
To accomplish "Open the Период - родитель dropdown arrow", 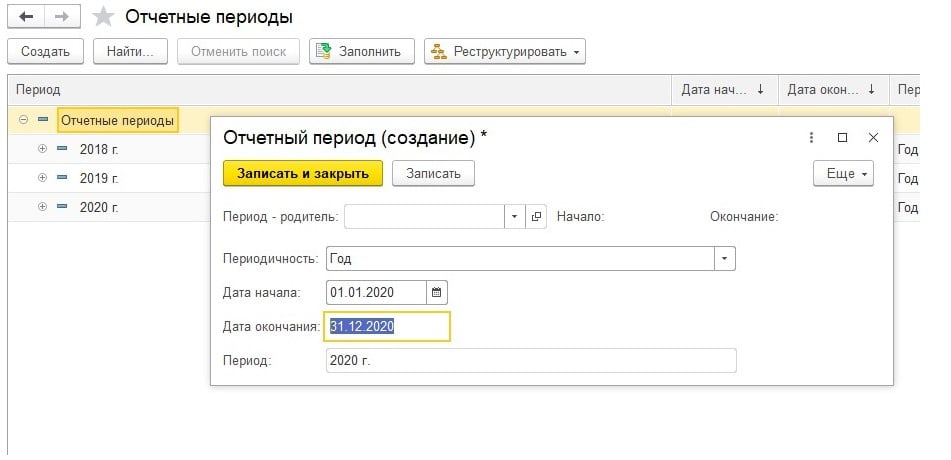I will point(514,216).
